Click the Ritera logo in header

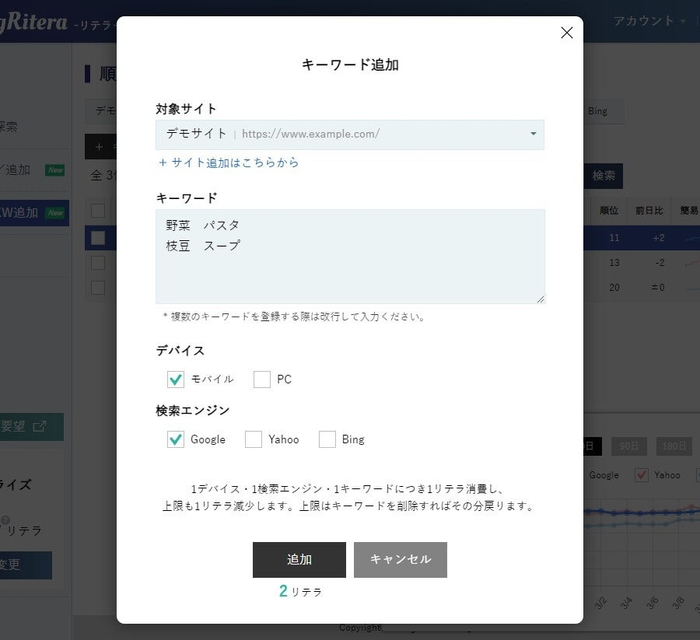pos(35,21)
